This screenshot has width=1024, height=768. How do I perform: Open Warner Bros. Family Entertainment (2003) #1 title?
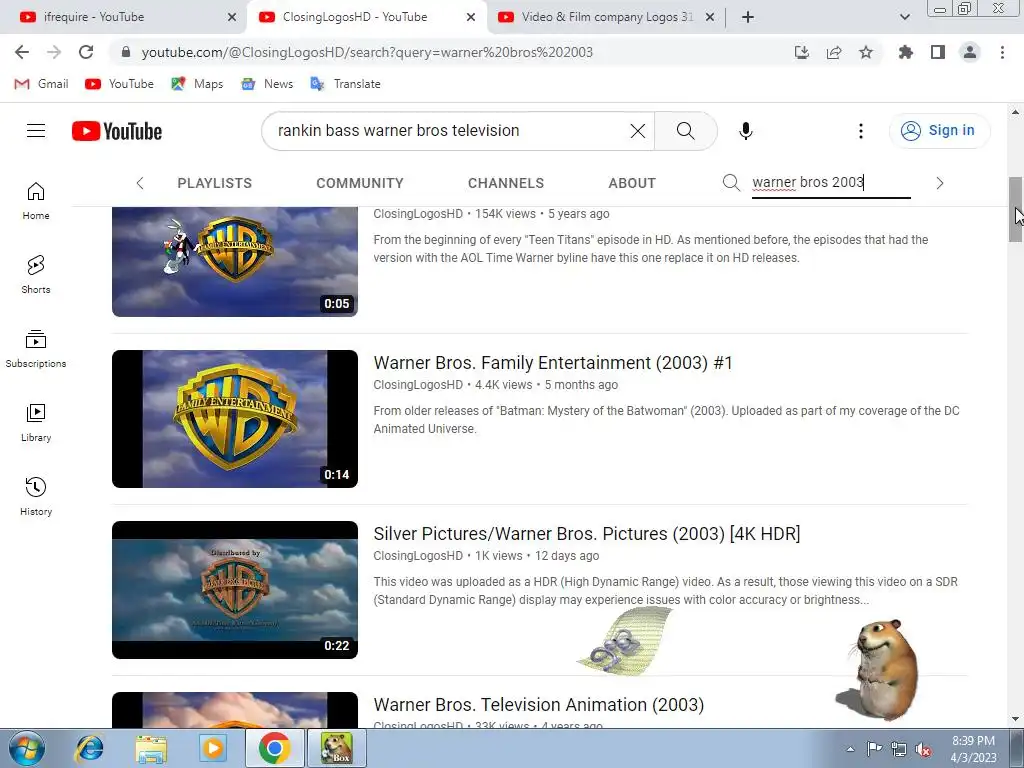coord(553,363)
